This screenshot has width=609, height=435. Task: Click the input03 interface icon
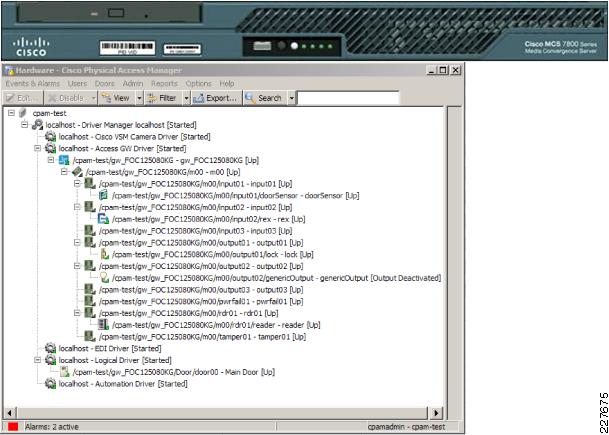90,231
